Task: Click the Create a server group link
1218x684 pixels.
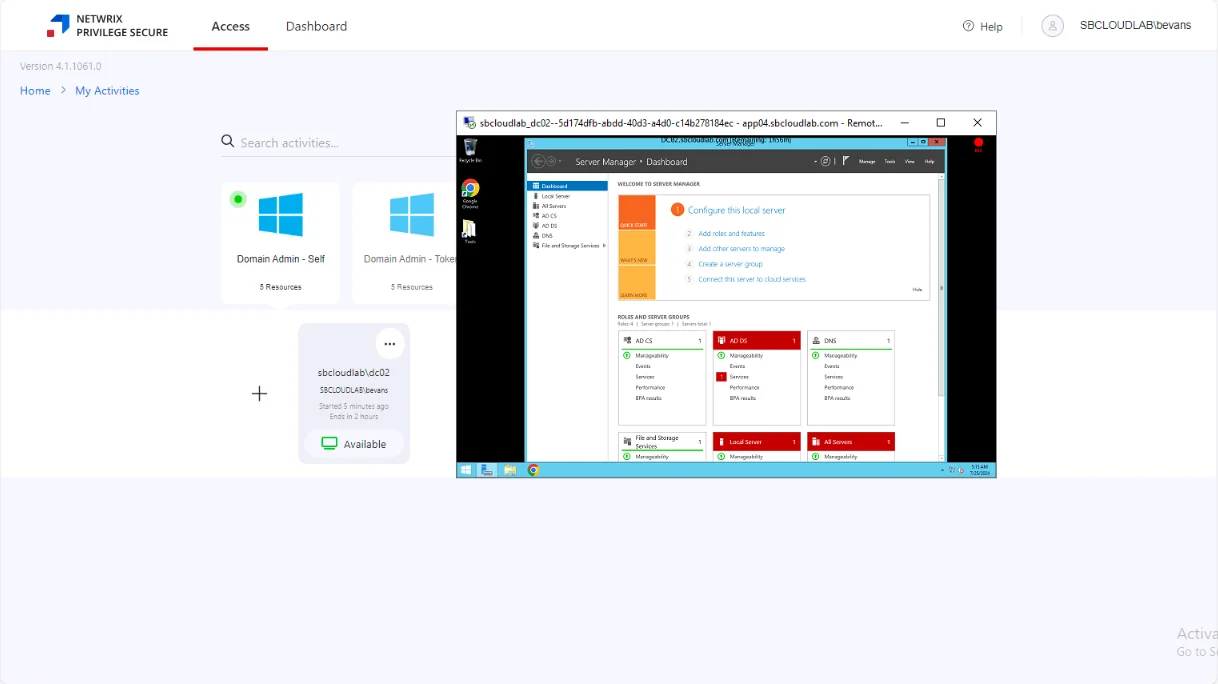Action: 730,264
